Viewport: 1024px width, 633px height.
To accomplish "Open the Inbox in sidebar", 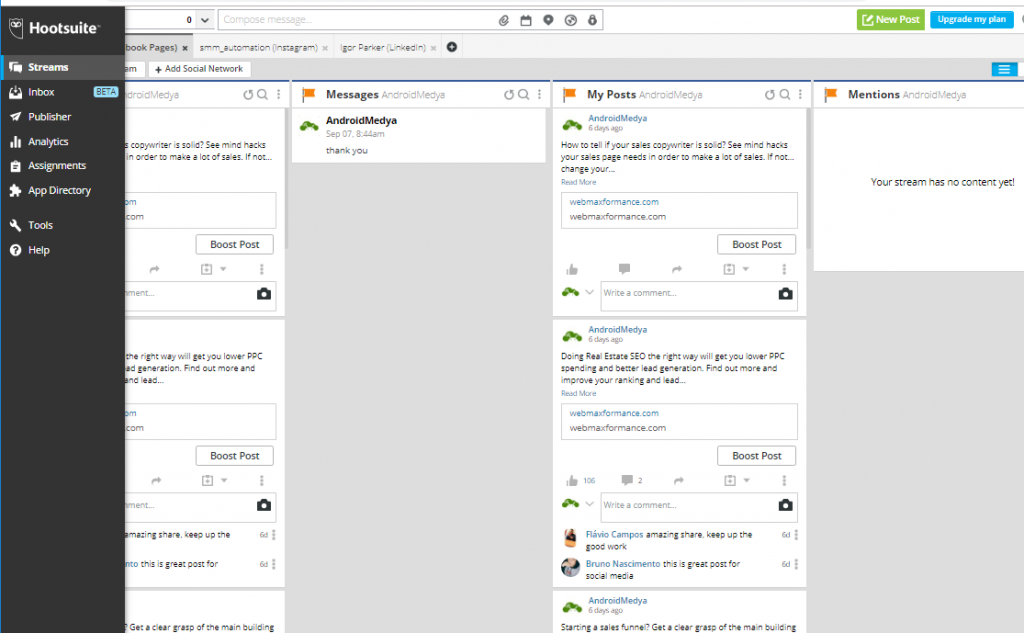I will pos(63,92).
